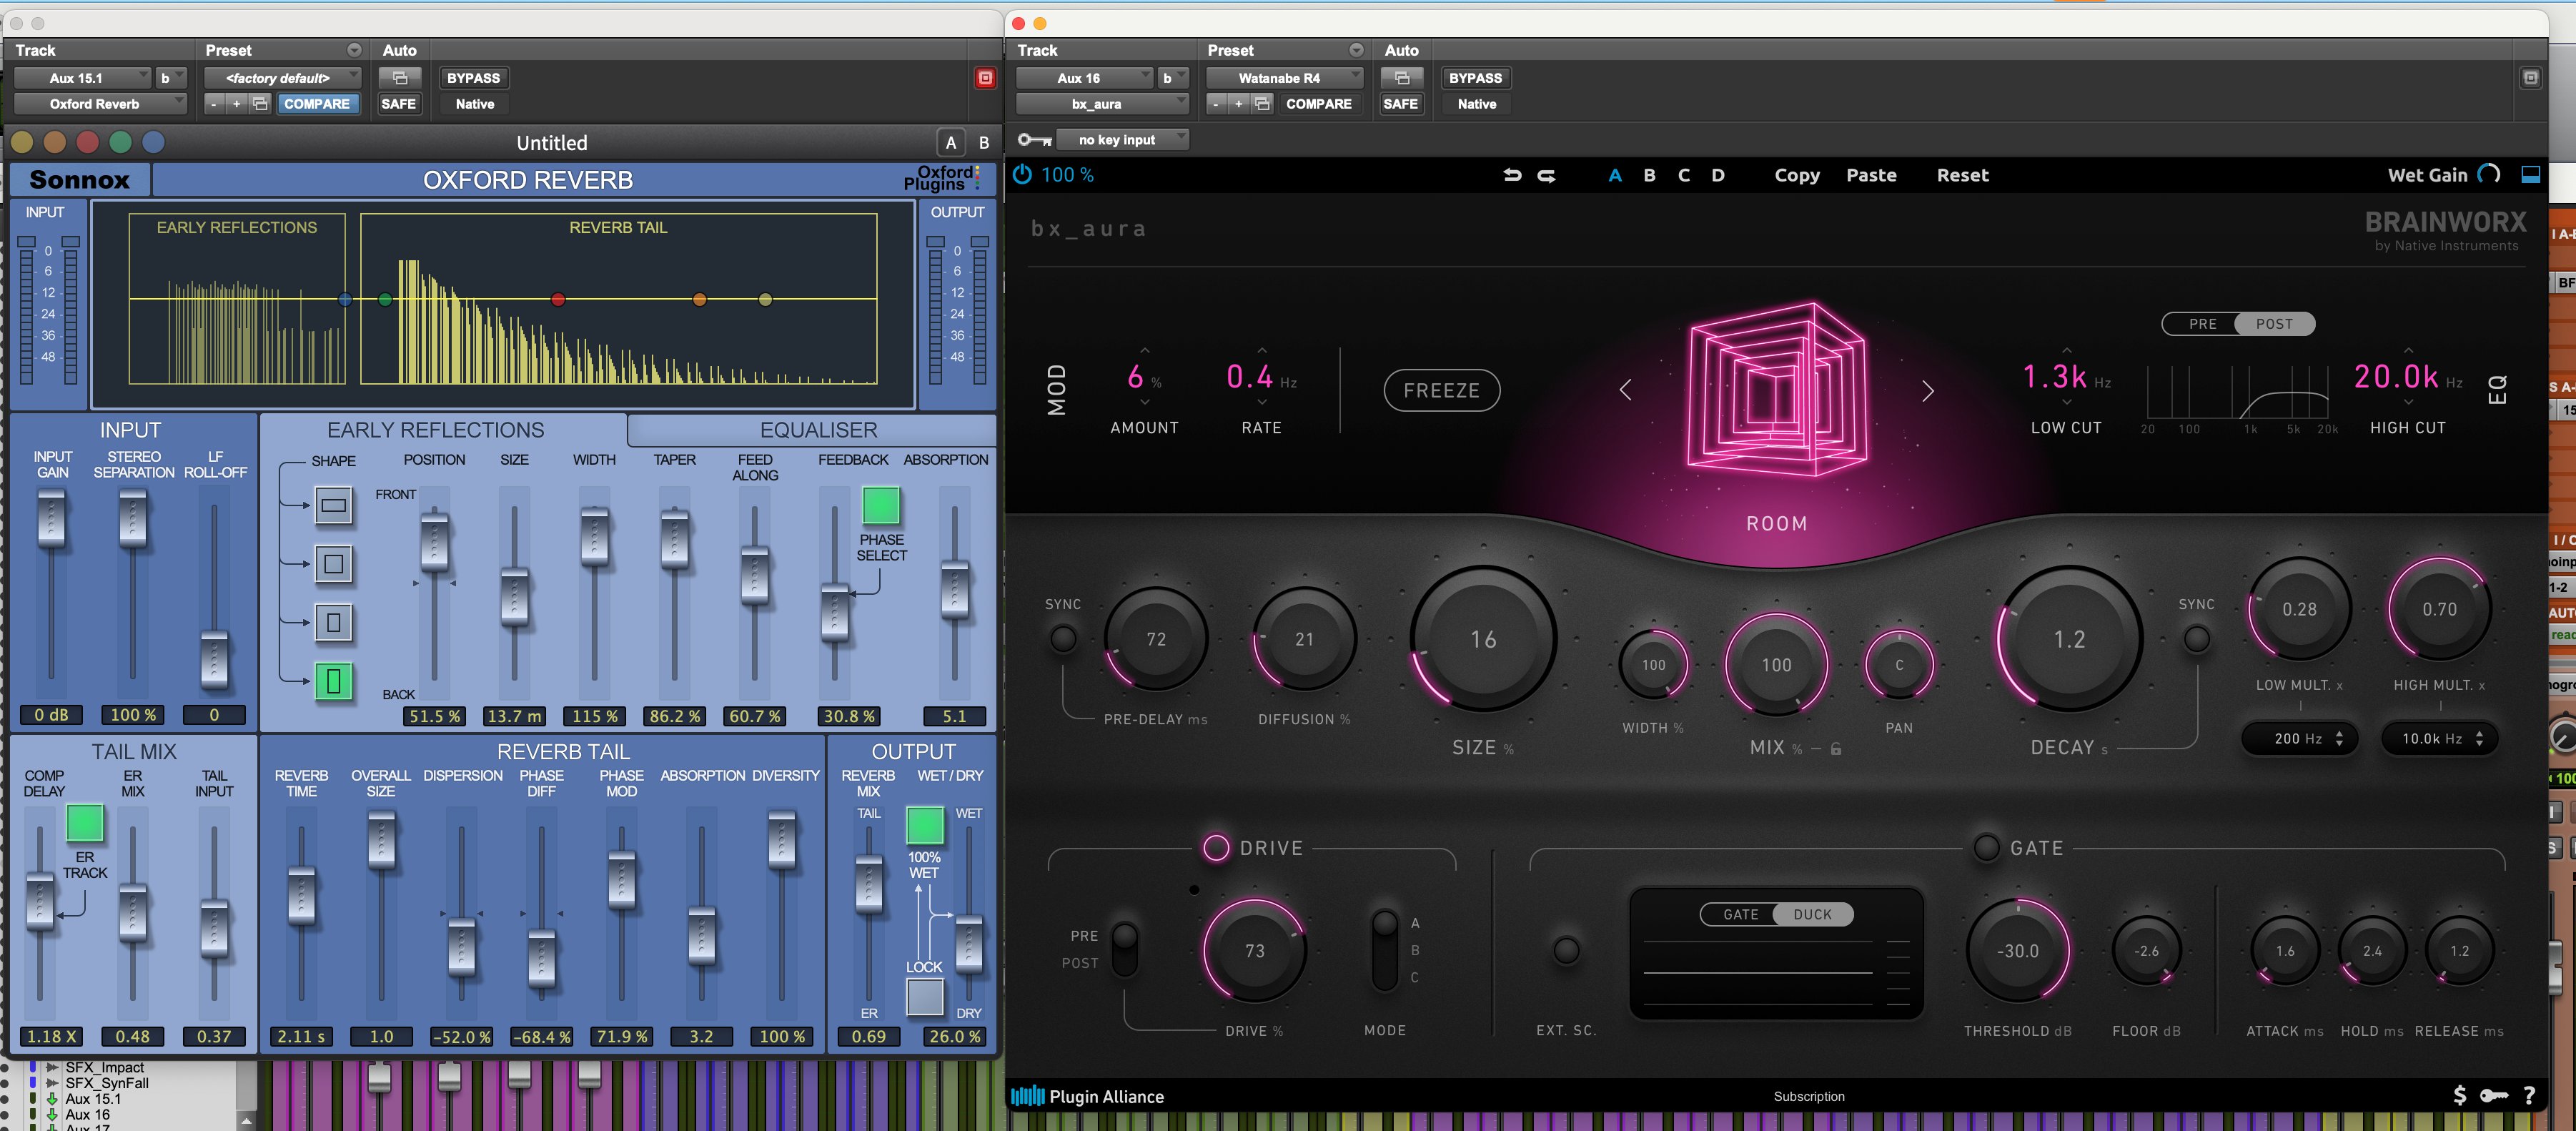
Task: Enable the Gate section power button
Action: 1986,848
